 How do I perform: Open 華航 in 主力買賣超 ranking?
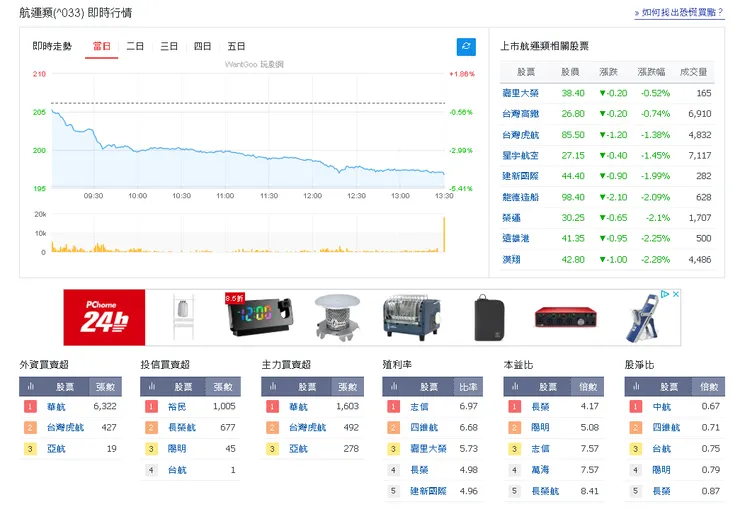[x=298, y=407]
